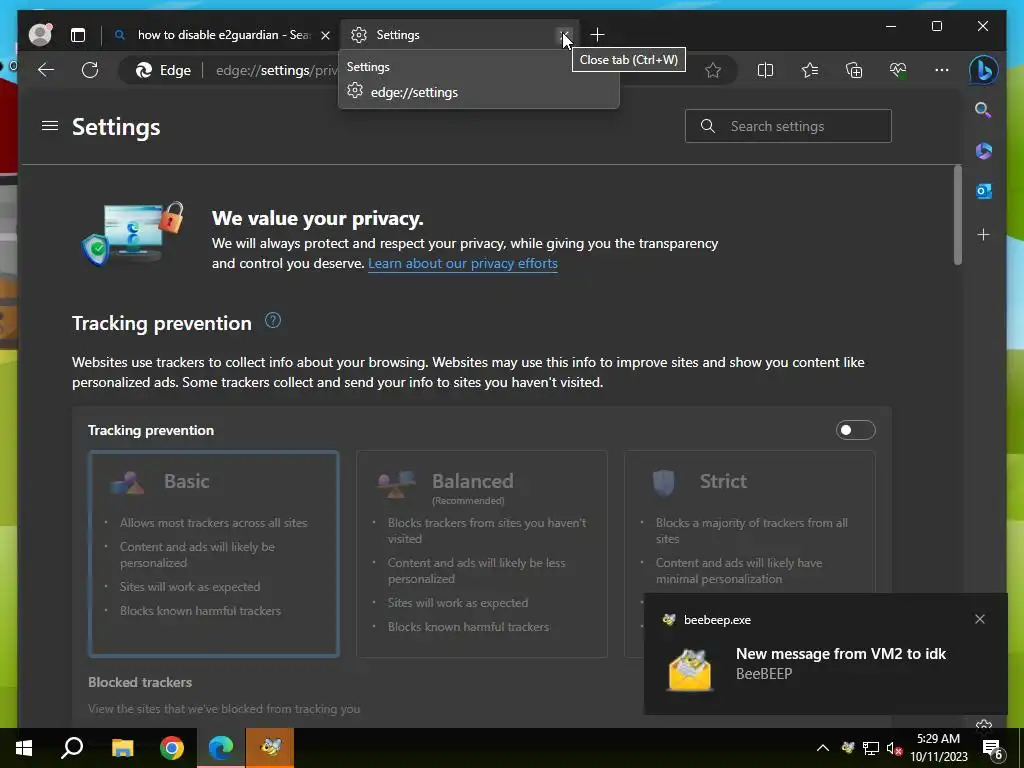Image resolution: width=1024 pixels, height=768 pixels.
Task: Open Collections
Action: click(x=854, y=70)
